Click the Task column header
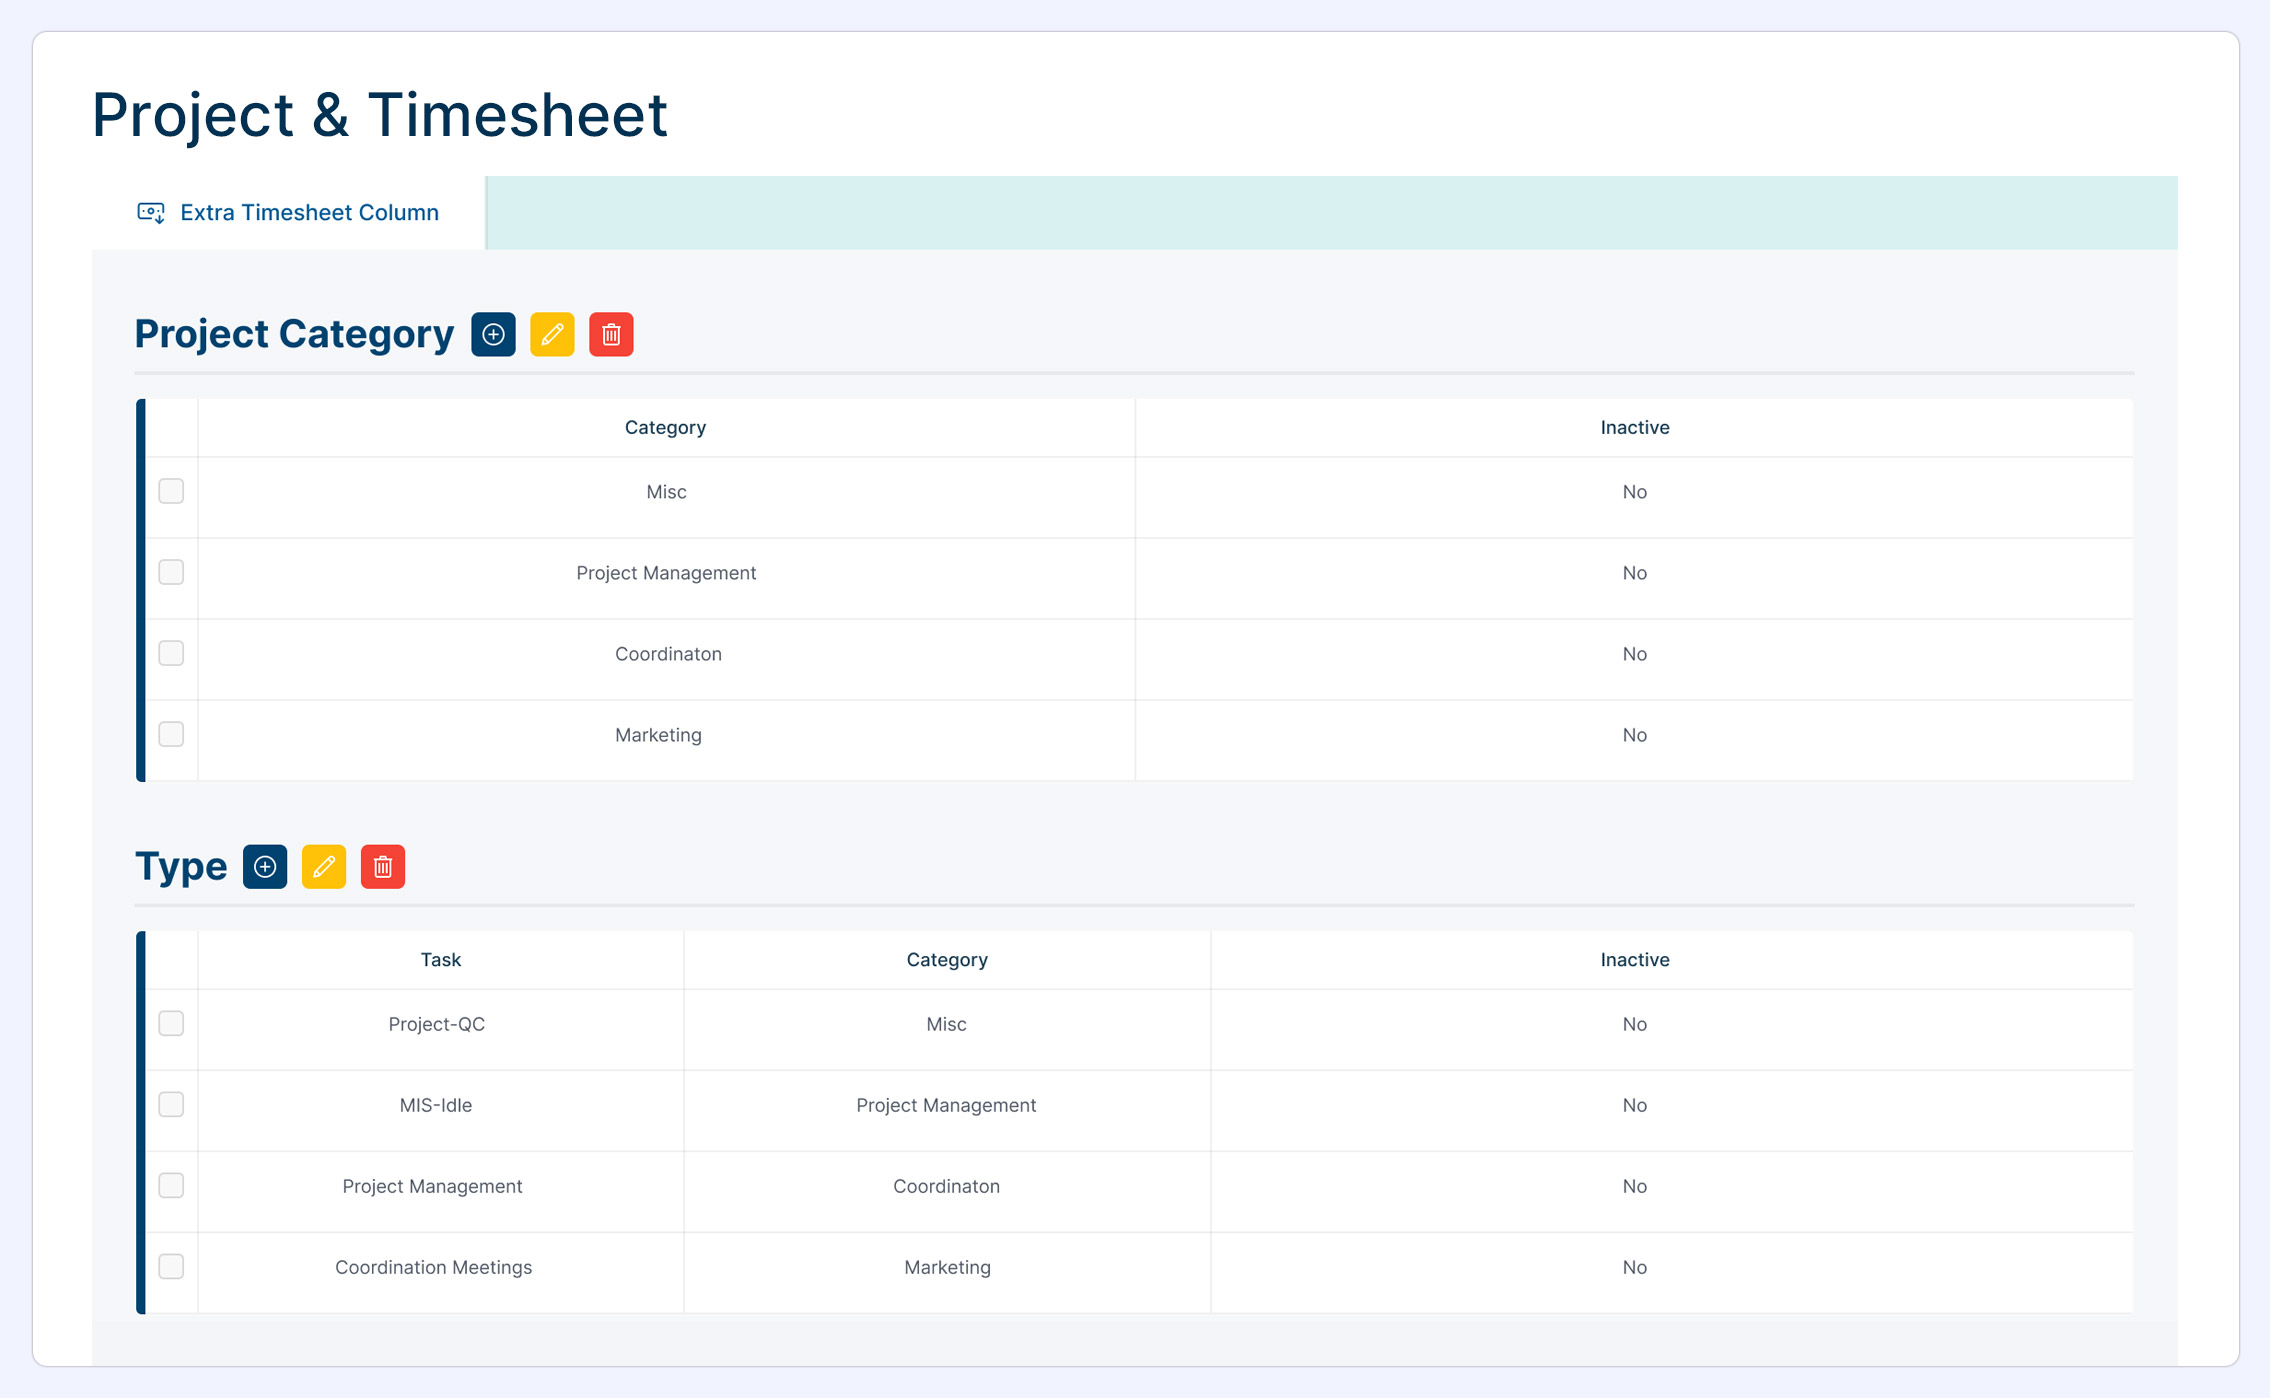 point(440,959)
